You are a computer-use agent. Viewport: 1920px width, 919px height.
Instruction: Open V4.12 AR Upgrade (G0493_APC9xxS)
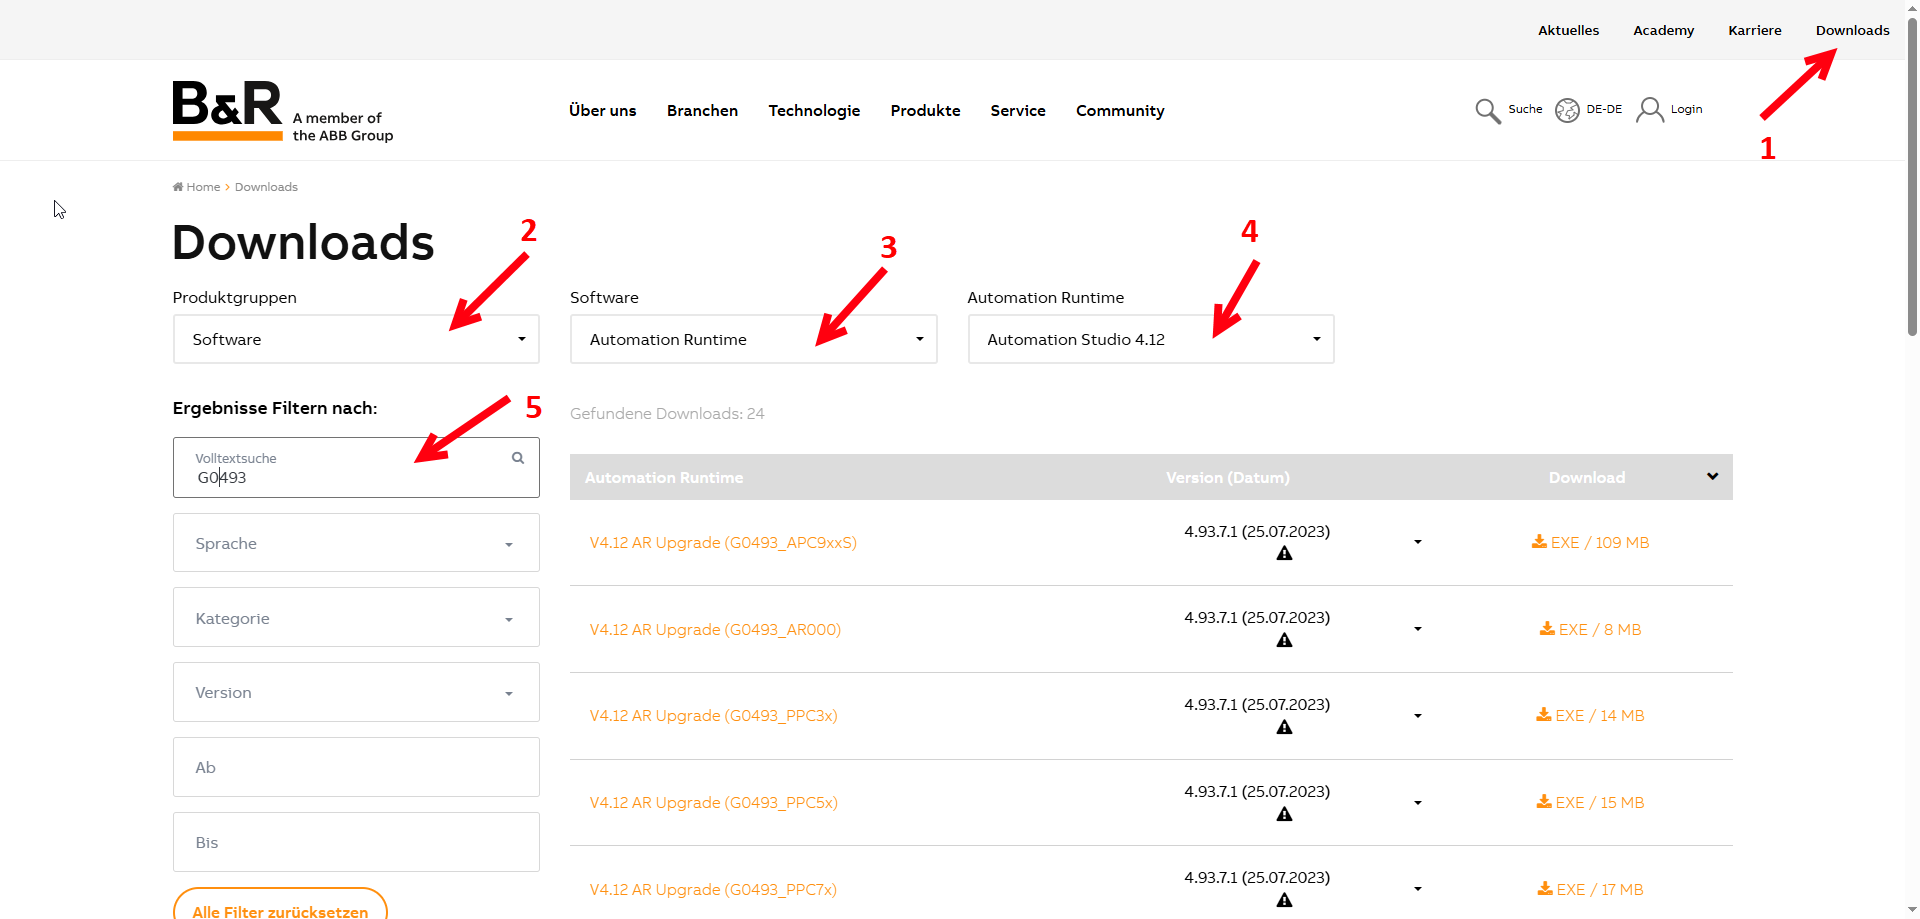pos(723,543)
